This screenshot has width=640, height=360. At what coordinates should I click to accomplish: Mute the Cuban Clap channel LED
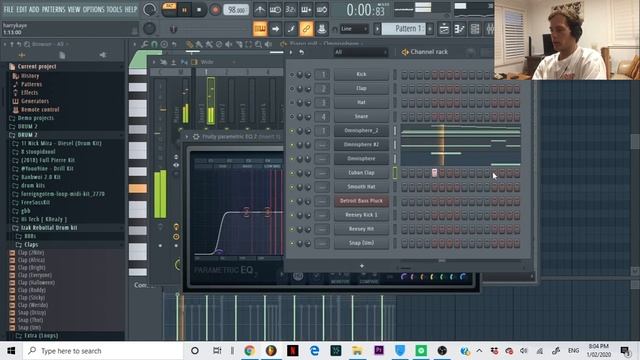(291, 173)
